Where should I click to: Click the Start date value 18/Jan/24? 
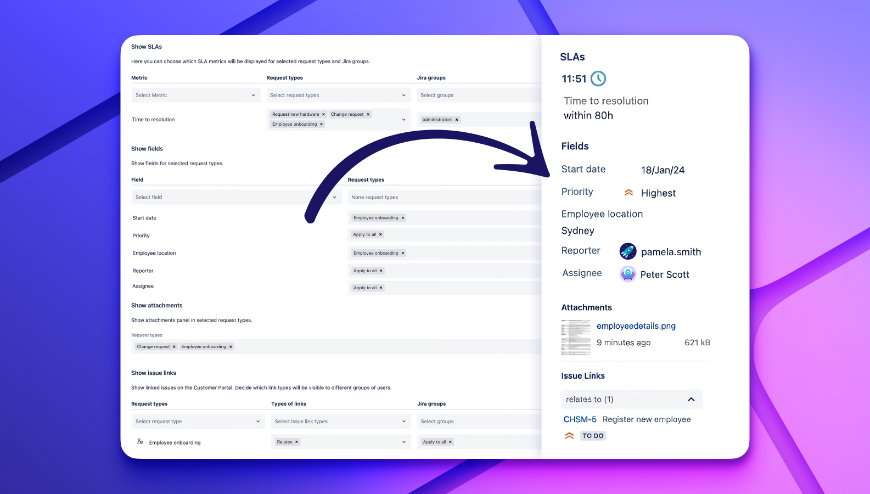[x=663, y=170]
